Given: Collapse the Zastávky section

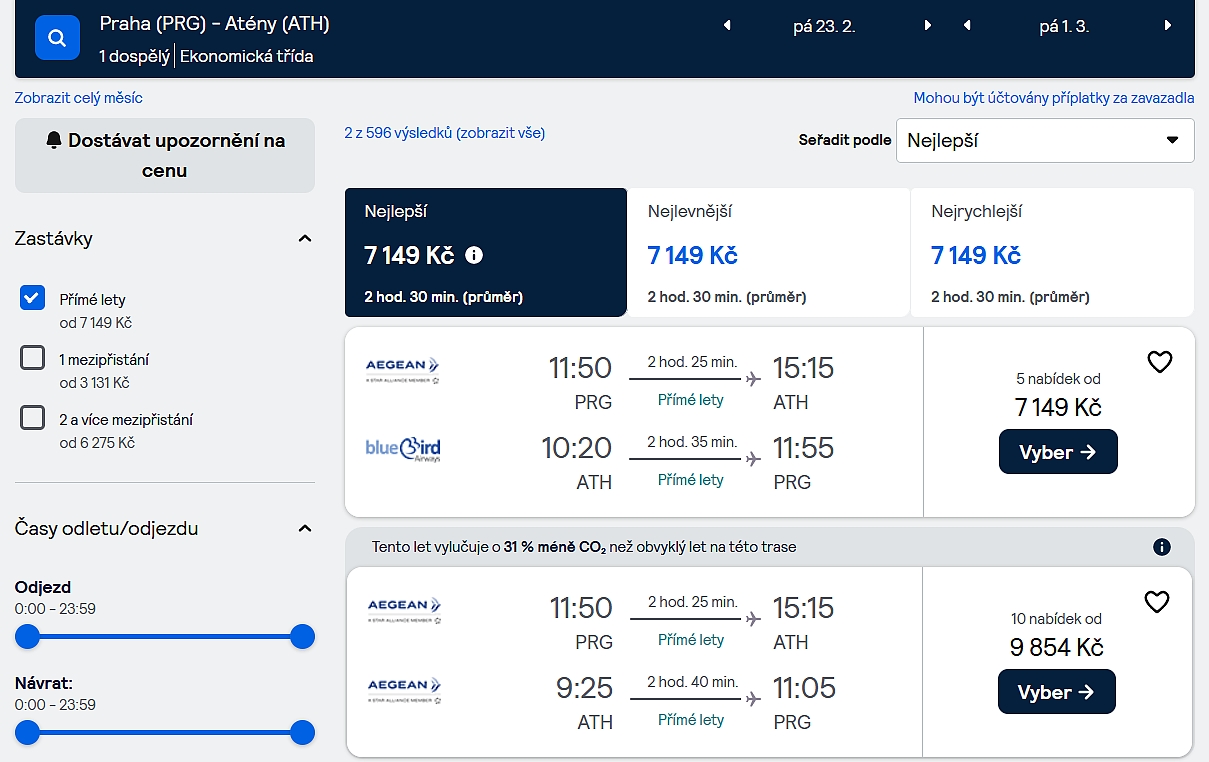Looking at the screenshot, I should (305, 239).
